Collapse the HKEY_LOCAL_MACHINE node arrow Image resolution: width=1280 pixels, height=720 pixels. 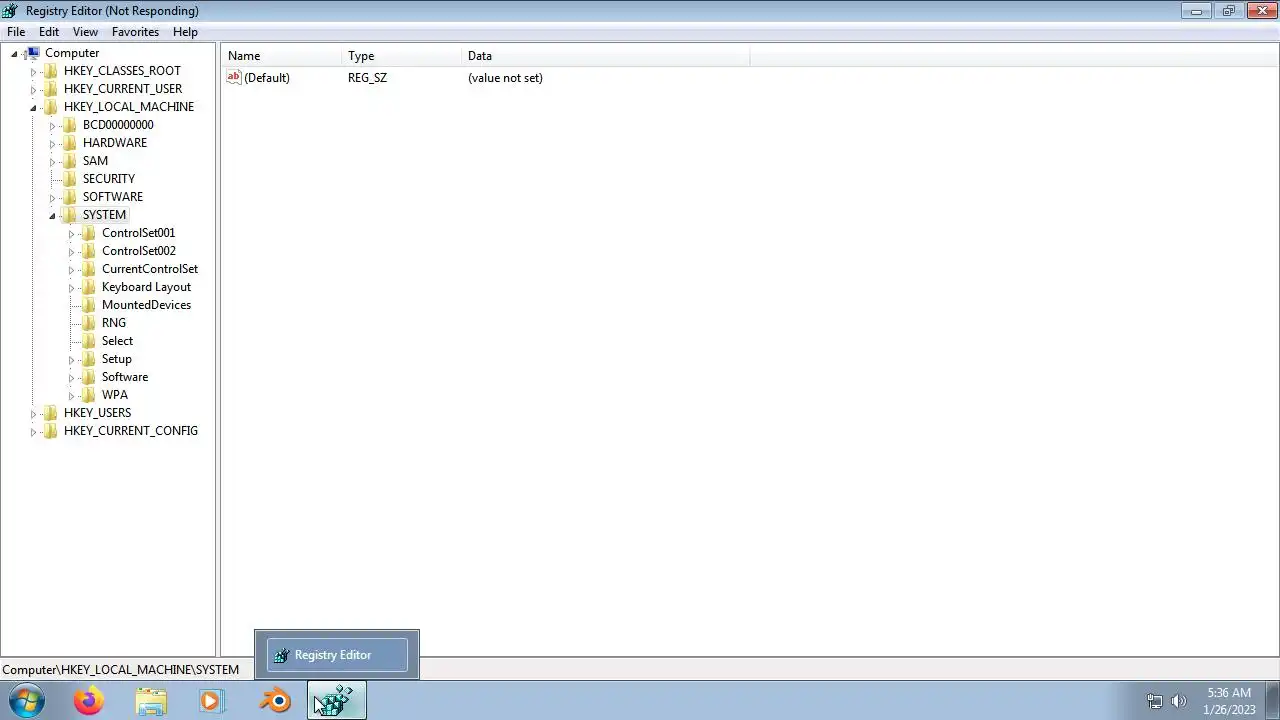point(33,108)
